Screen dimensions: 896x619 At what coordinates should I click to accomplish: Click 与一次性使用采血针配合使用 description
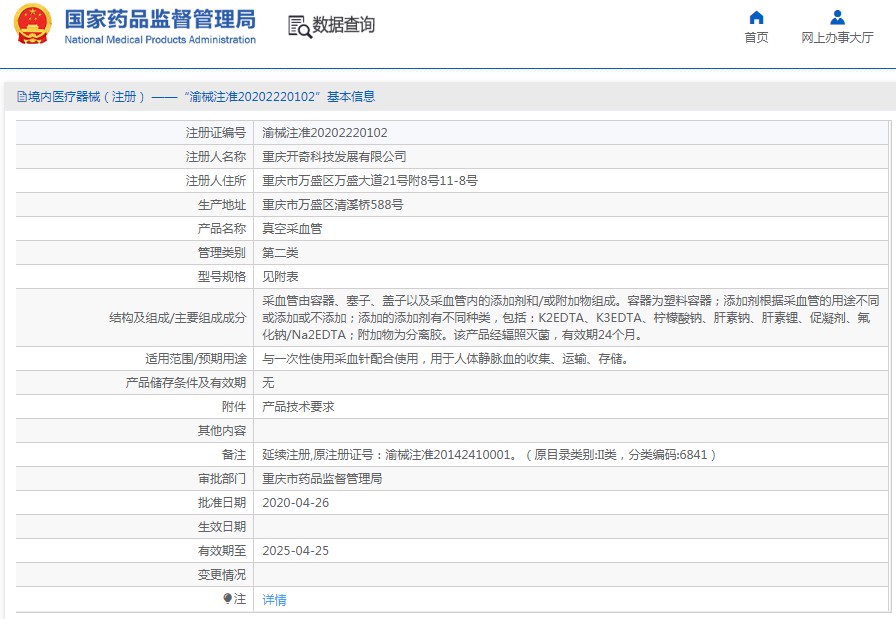[445, 359]
